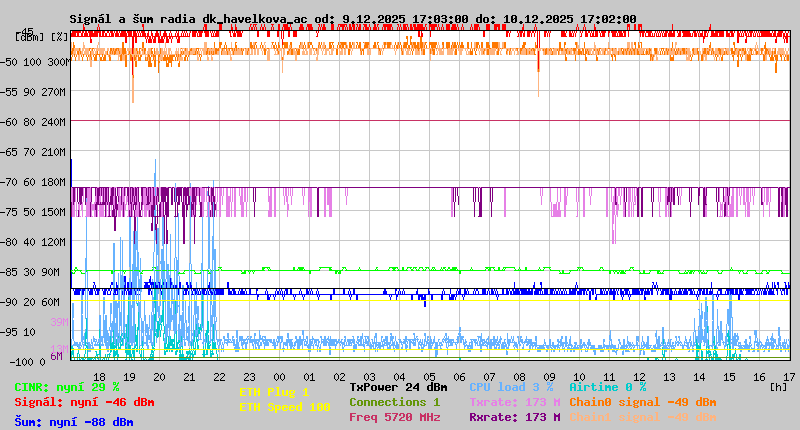800x430 pixels.
Task: Select the 'CINR: nyní 29 %' legend entry
Action: coord(67,387)
